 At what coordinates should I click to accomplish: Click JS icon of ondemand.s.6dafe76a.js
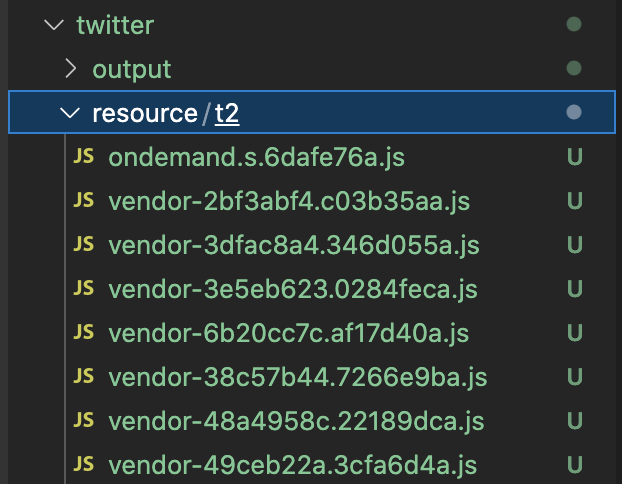(84, 157)
